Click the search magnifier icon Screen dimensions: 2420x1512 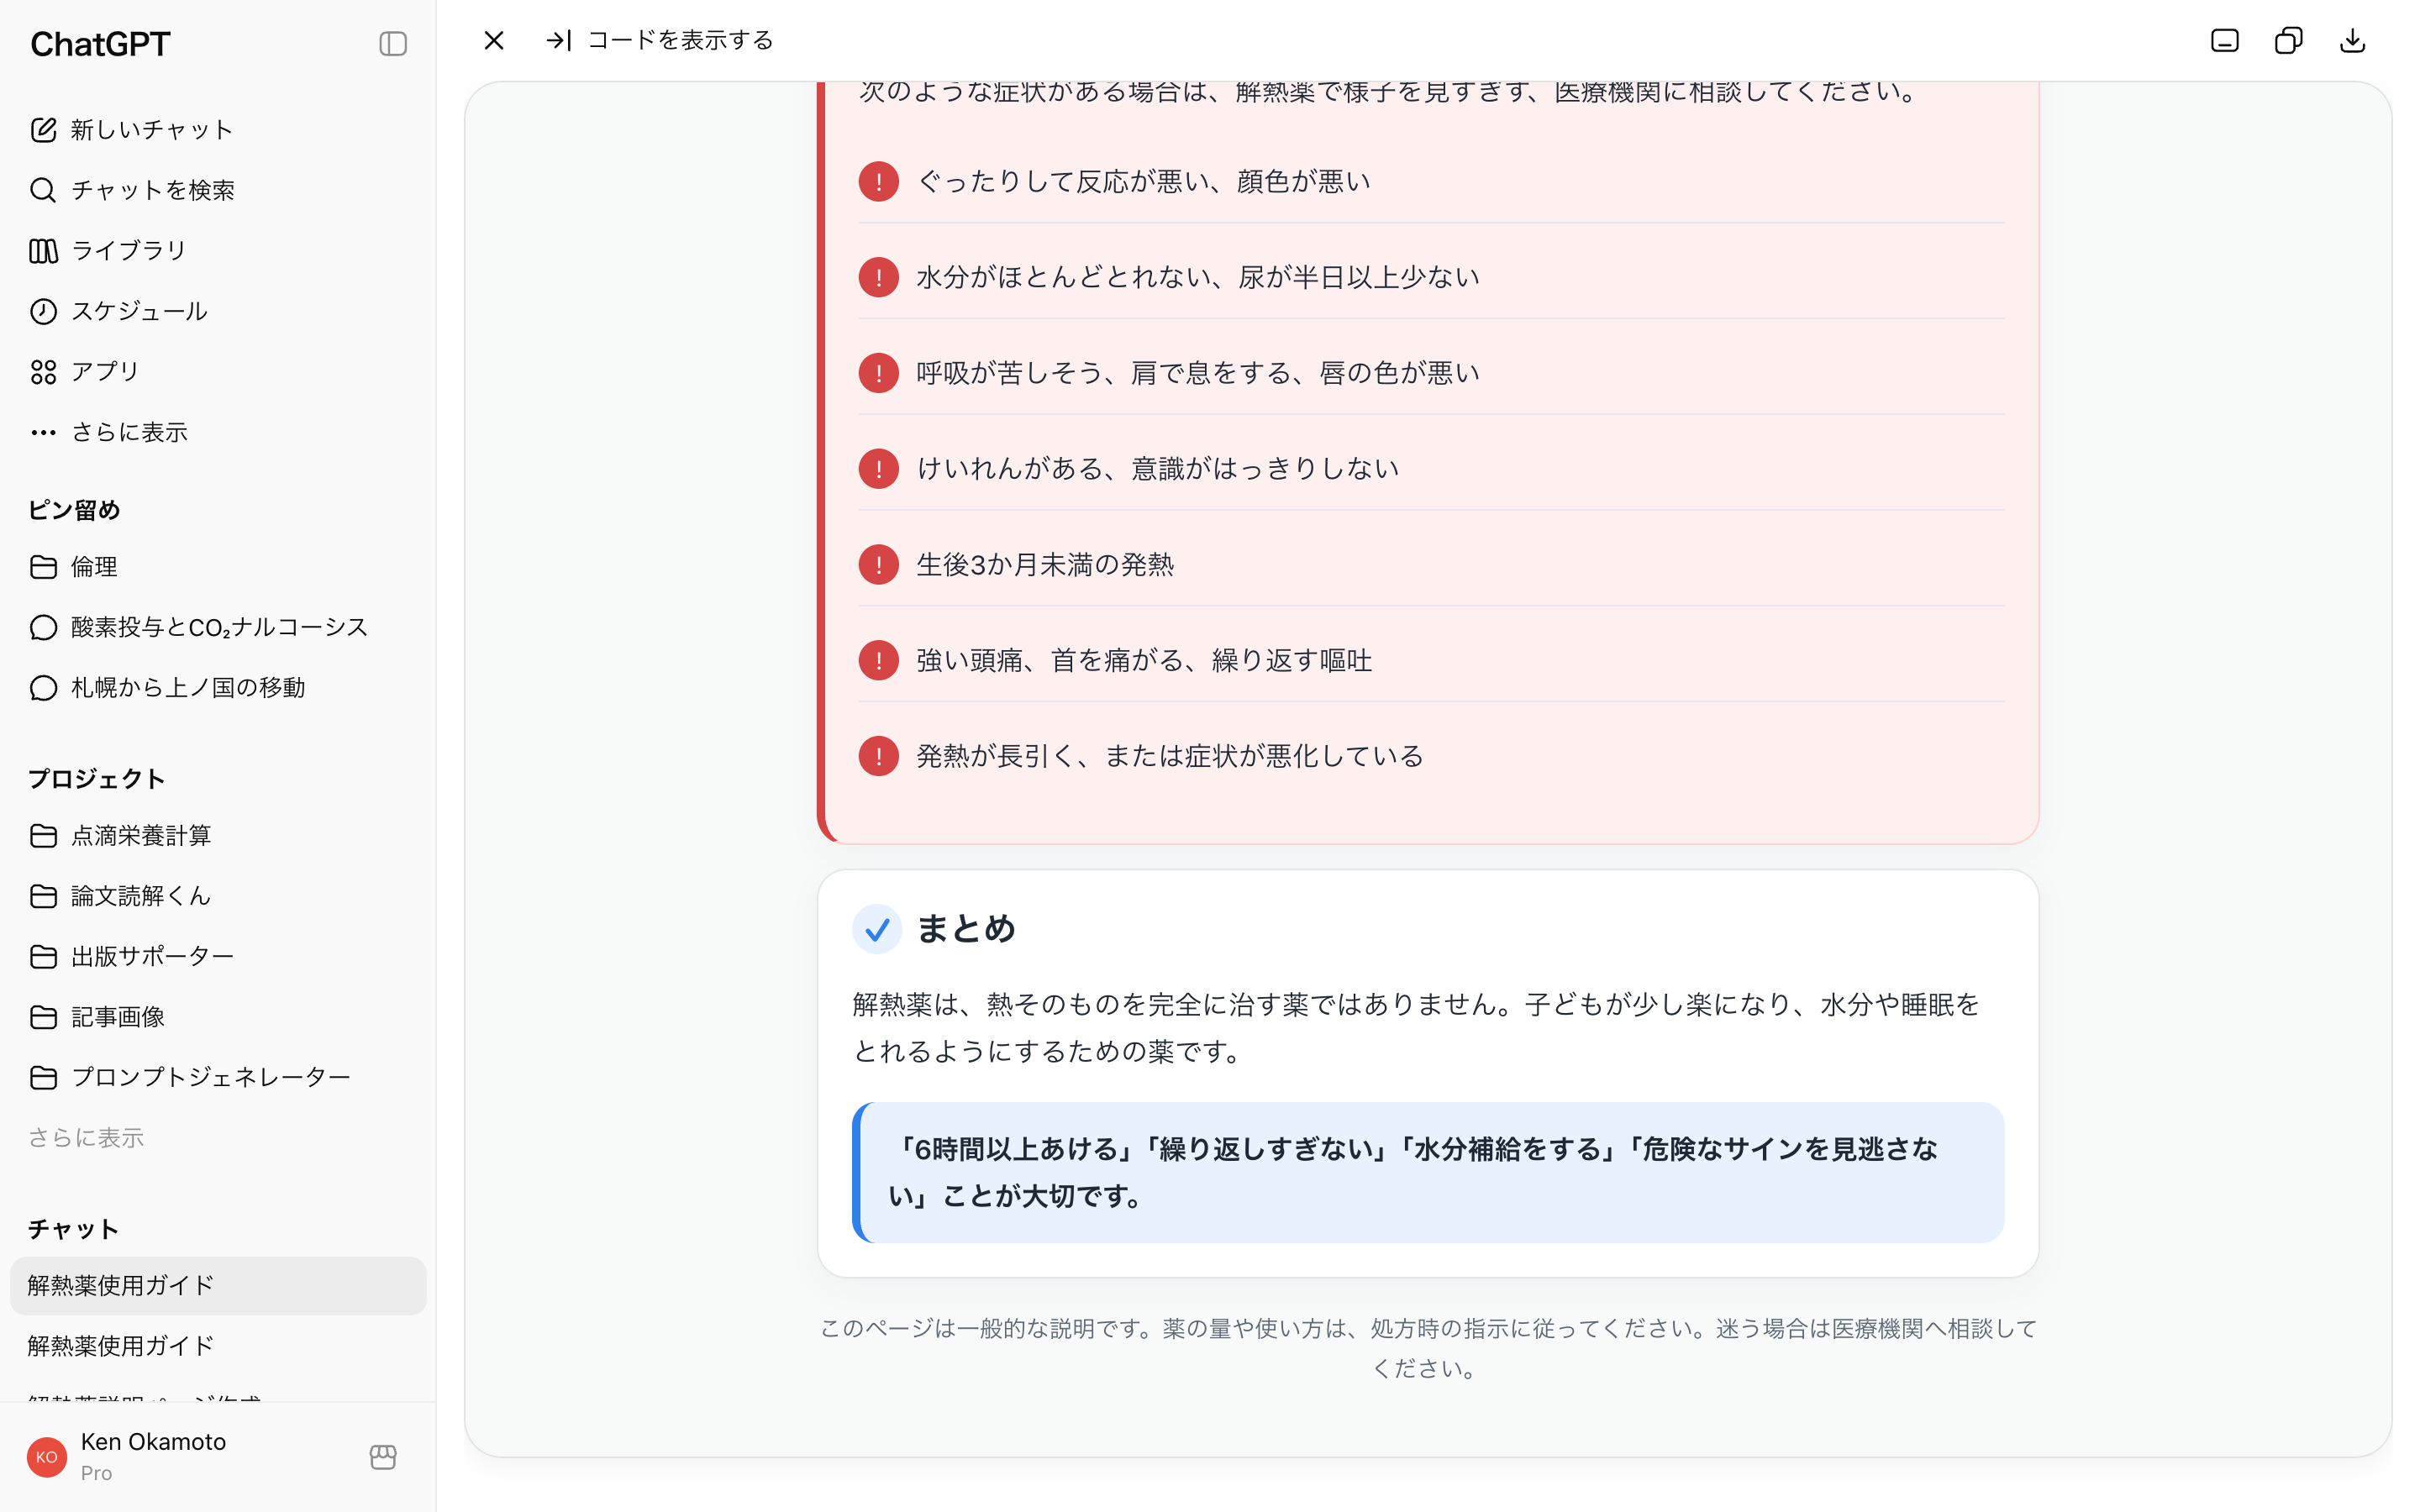[43, 190]
